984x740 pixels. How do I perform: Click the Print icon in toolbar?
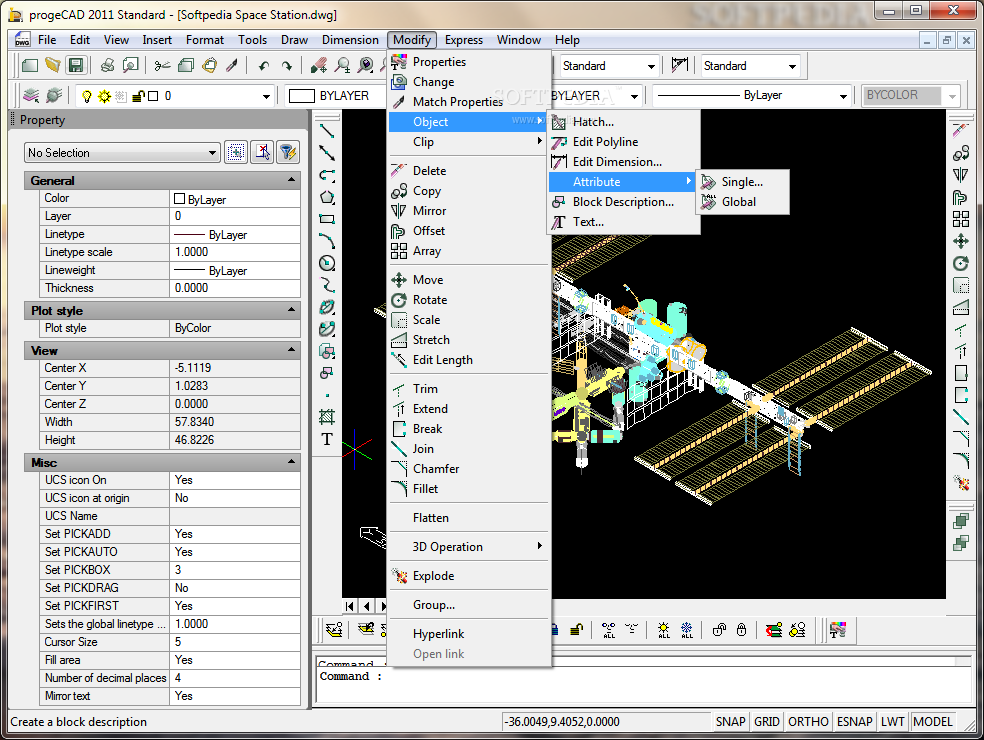tap(108, 65)
